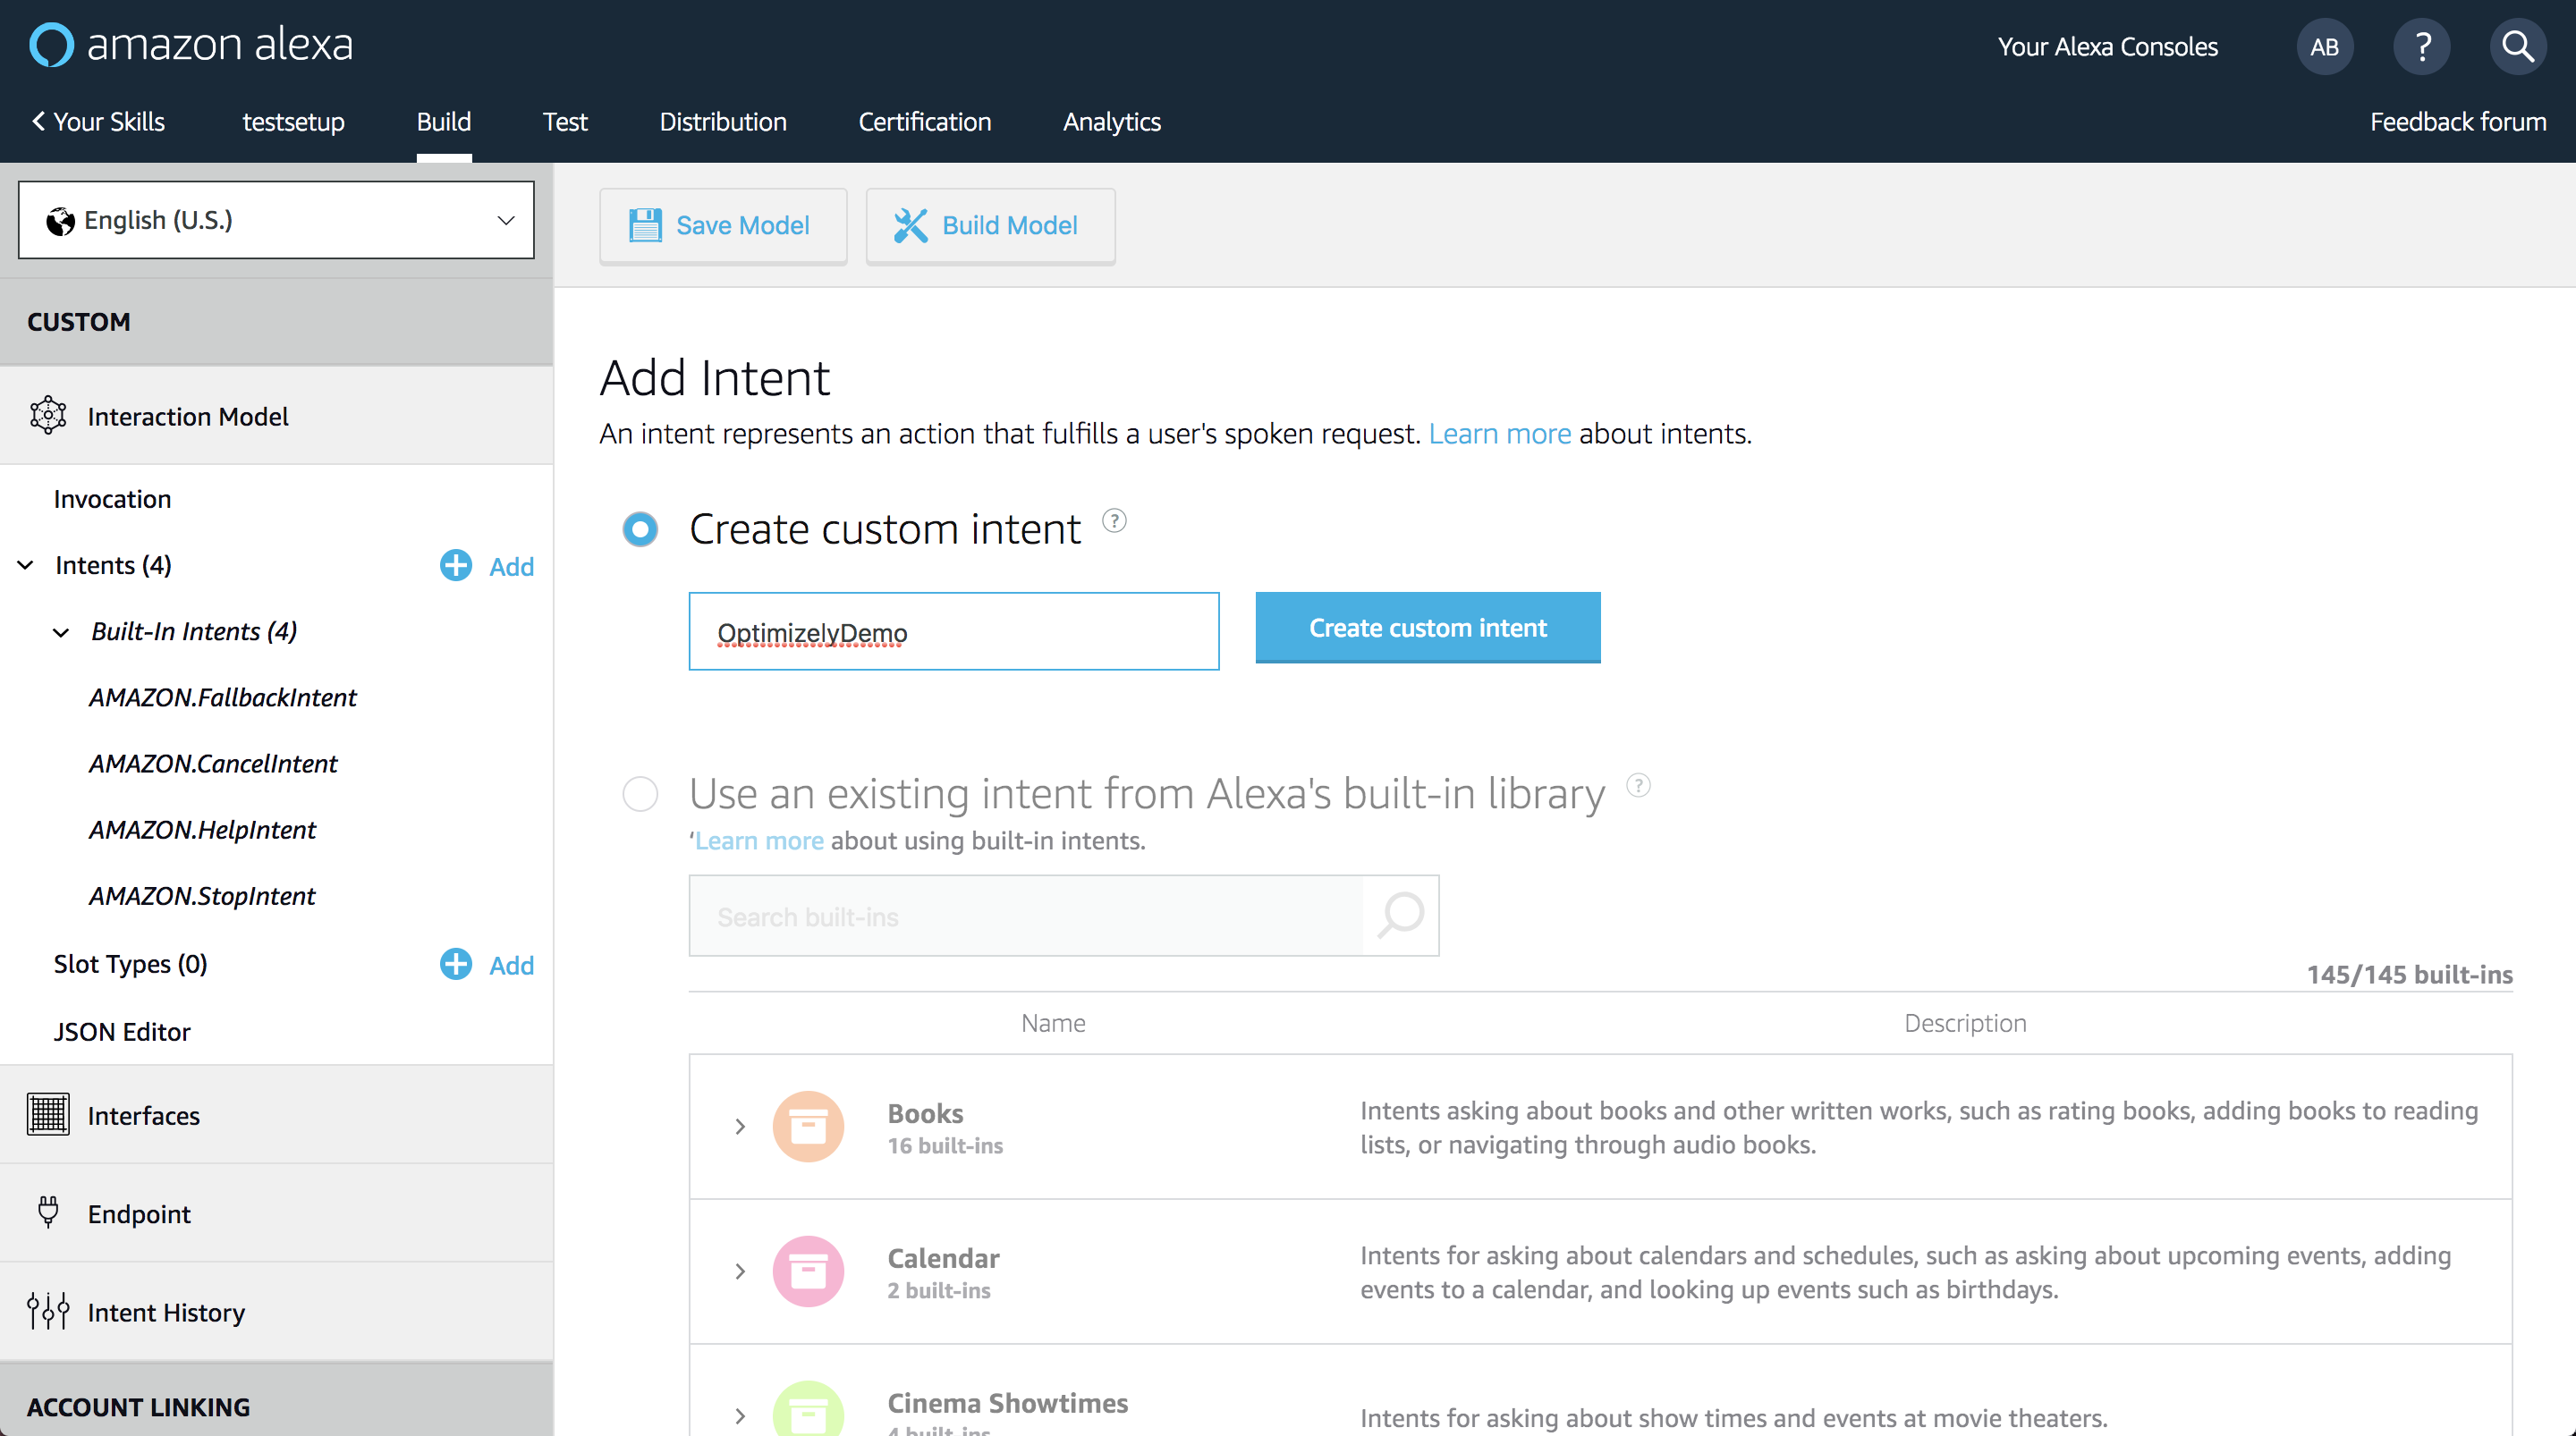Click the plus icon next to Intents
This screenshot has width=2576, height=1436.
click(456, 565)
